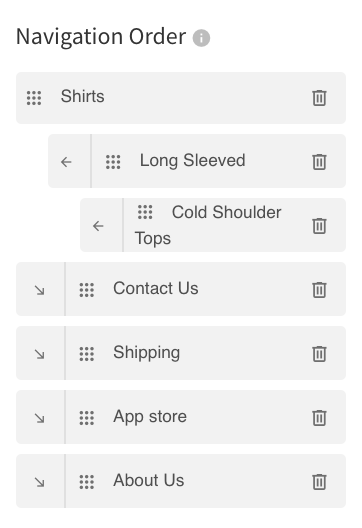Select the Shipping navigation label
Screen dimensions: 362x528
point(146,353)
